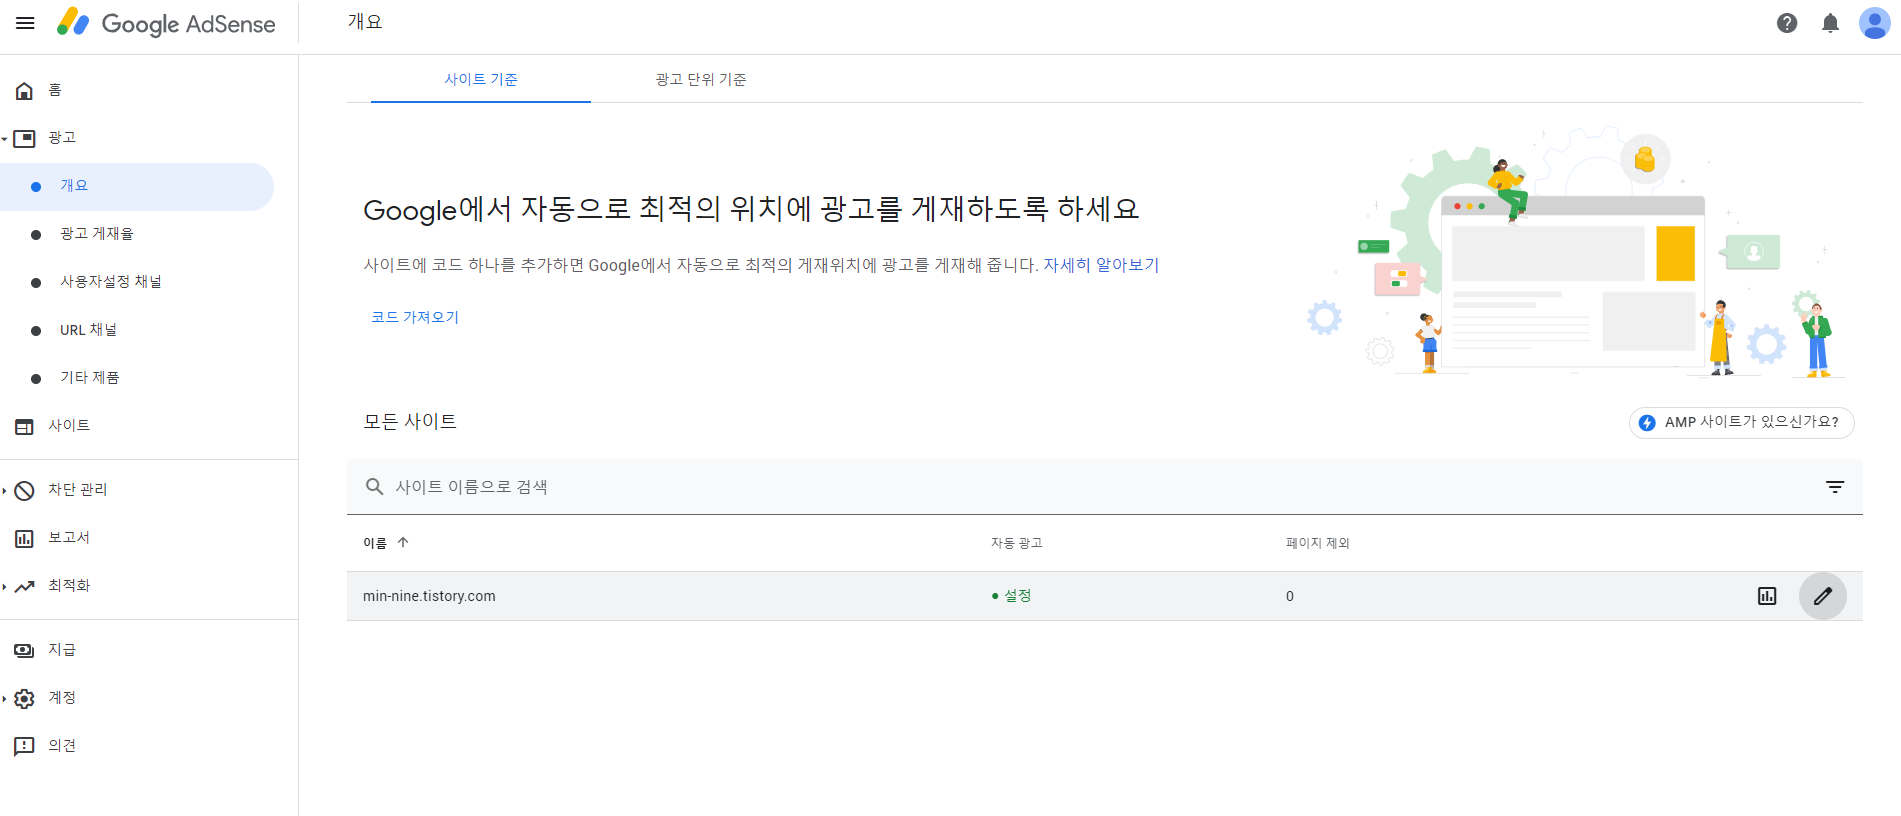Click the 자세히 알아보기 link
This screenshot has width=1901, height=816.
point(1101,265)
